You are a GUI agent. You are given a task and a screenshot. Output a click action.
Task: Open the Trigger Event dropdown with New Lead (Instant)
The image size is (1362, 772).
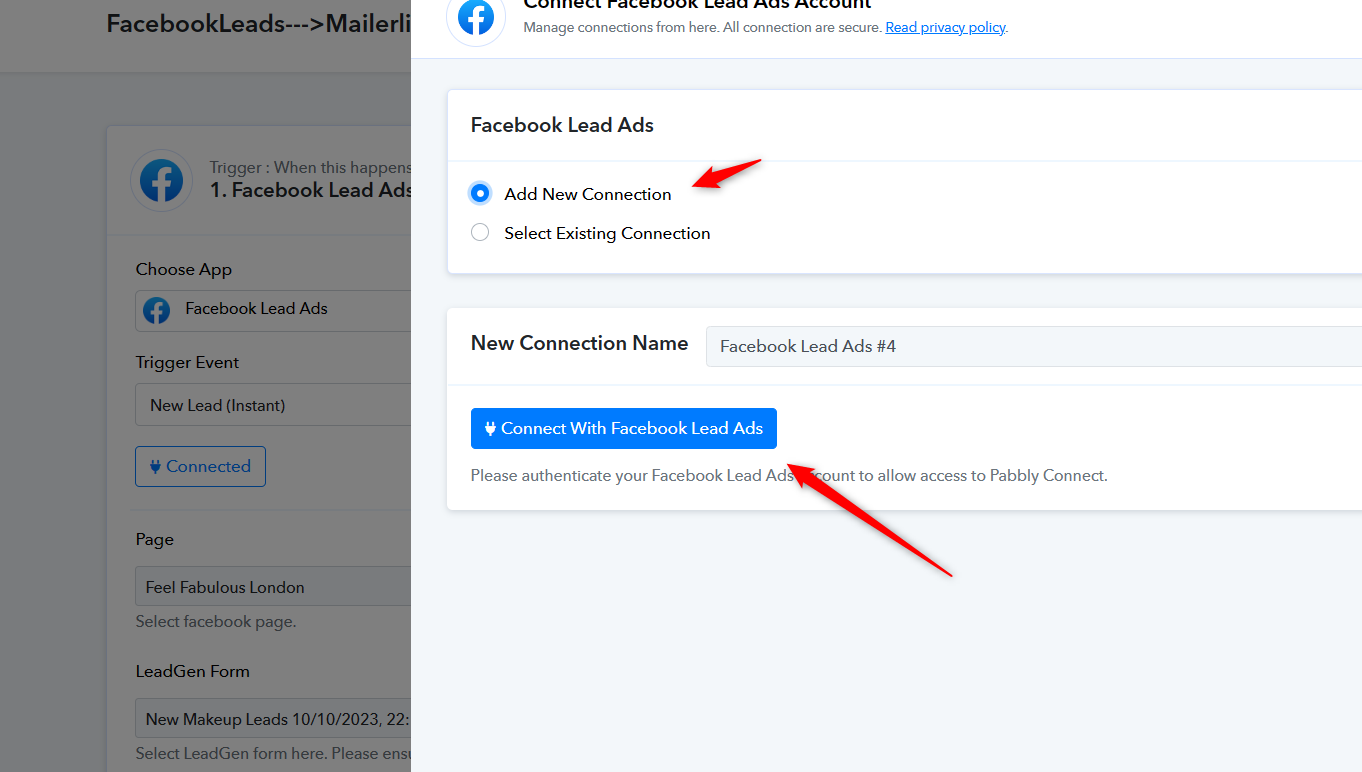tap(273, 405)
